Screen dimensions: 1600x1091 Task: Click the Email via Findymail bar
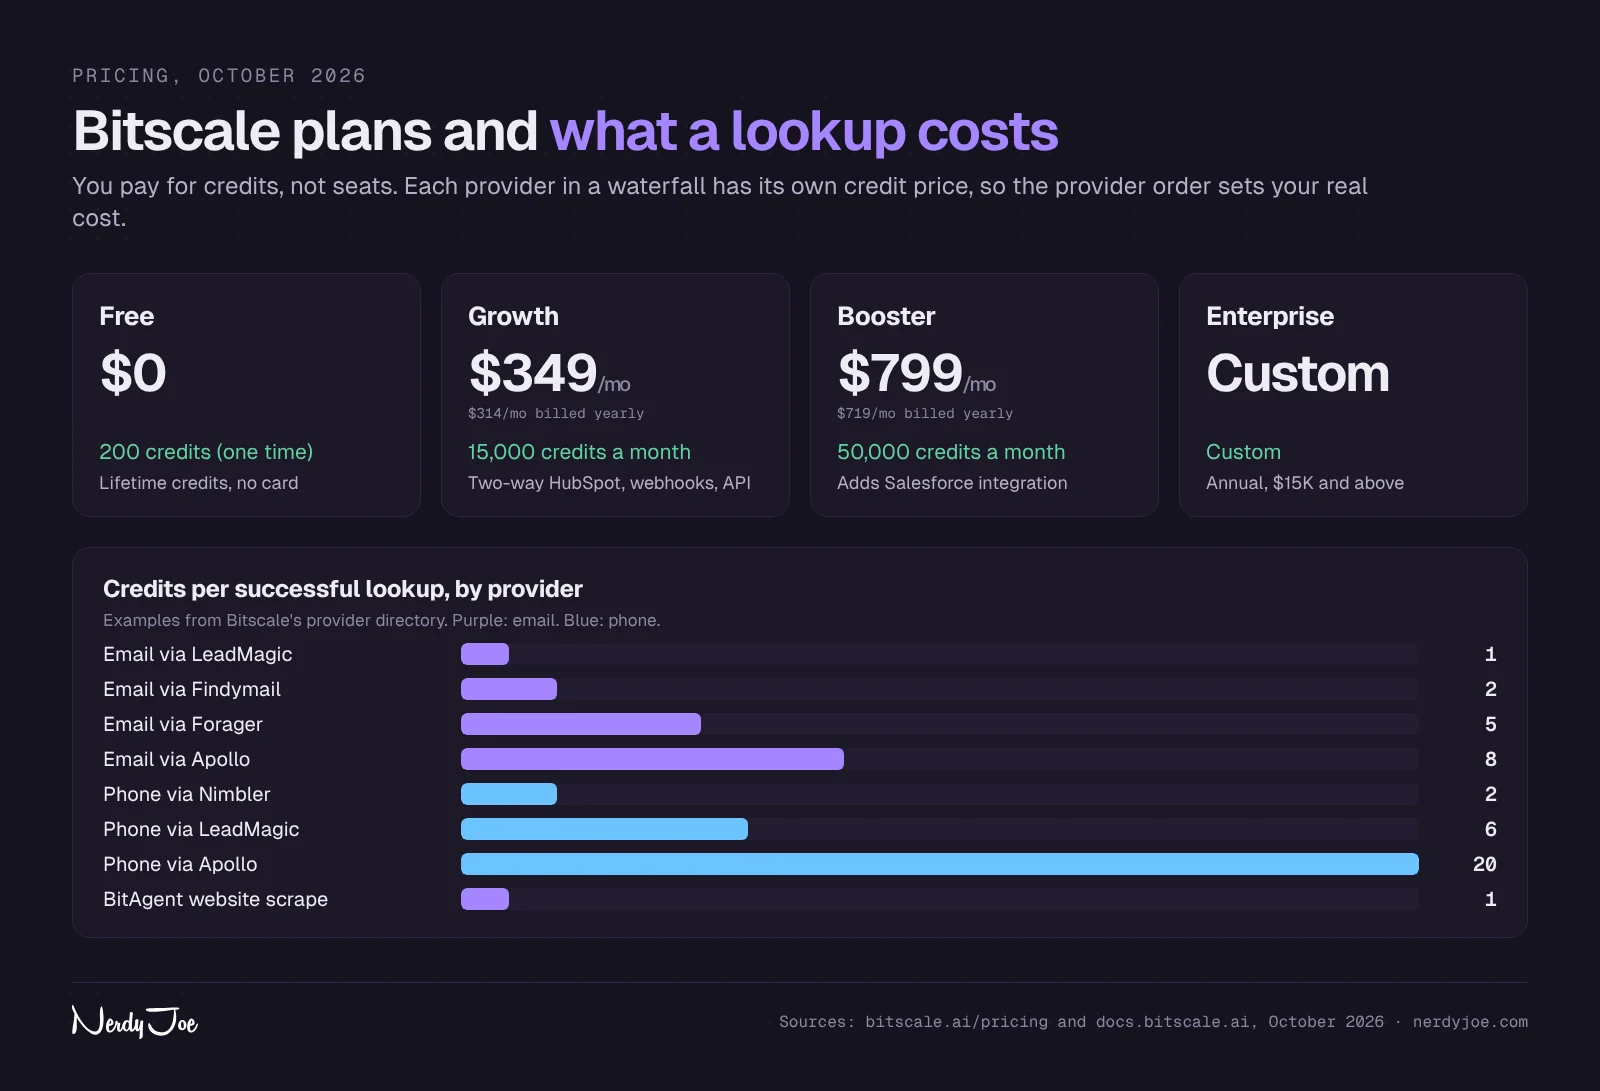509,689
